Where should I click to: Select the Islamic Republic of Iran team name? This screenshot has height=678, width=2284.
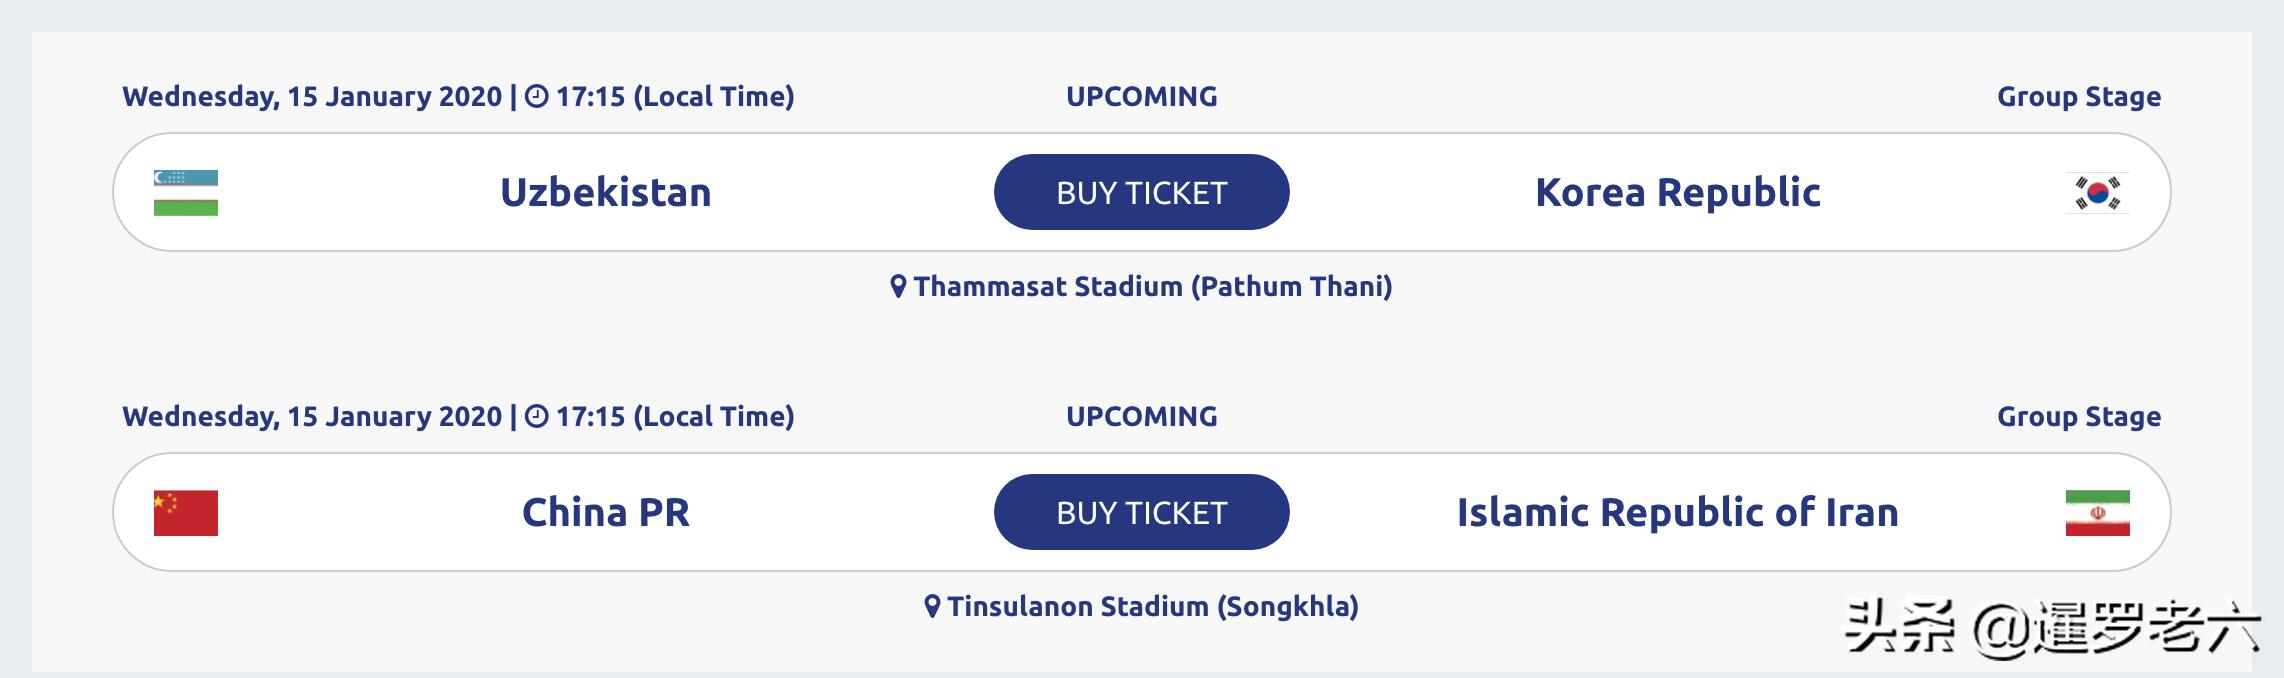pyautogui.click(x=1677, y=512)
